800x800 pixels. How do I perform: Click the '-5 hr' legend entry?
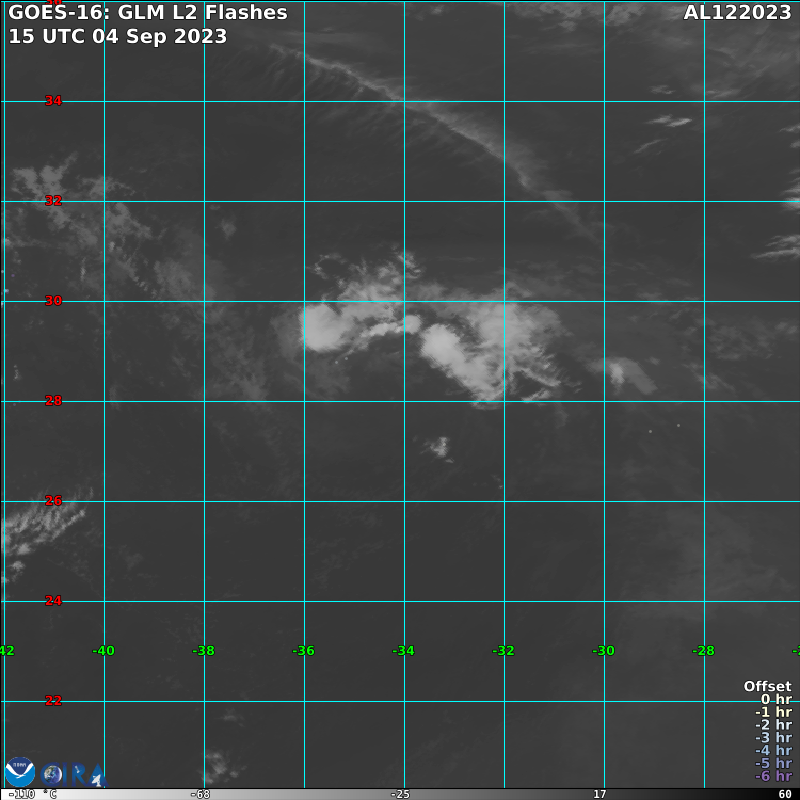[x=773, y=763]
